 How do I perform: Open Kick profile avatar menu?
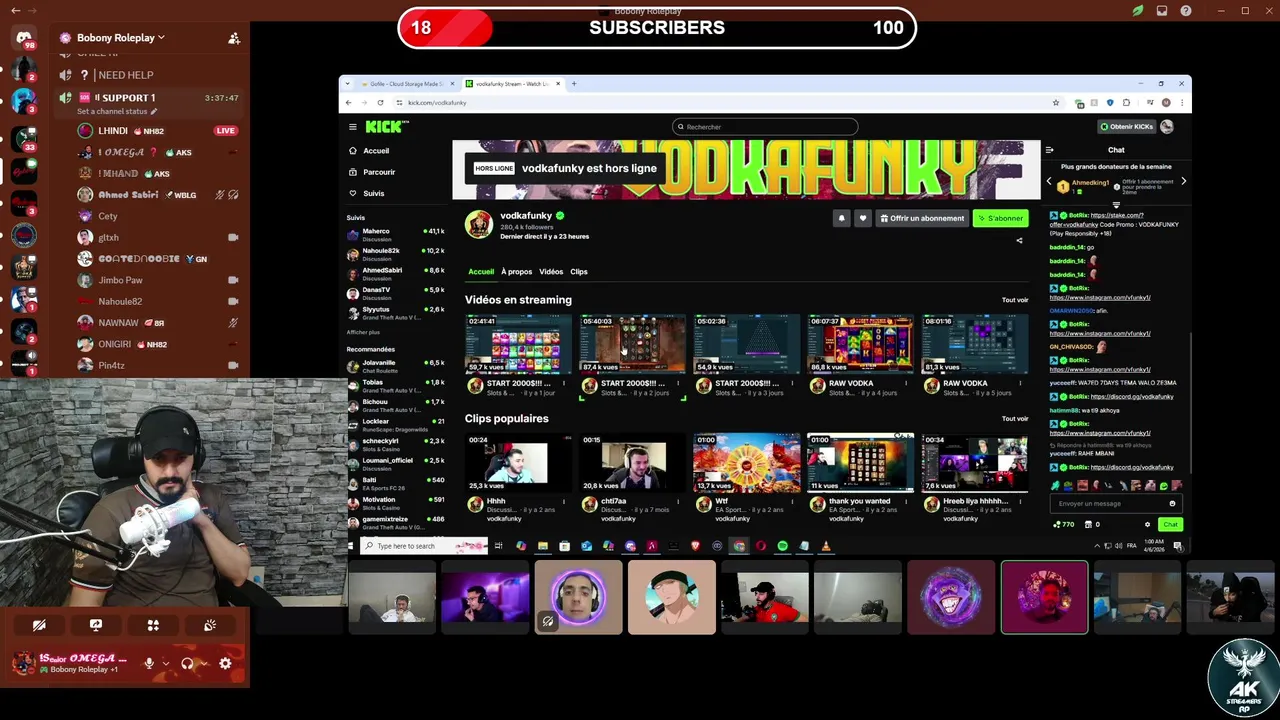coord(1167,127)
